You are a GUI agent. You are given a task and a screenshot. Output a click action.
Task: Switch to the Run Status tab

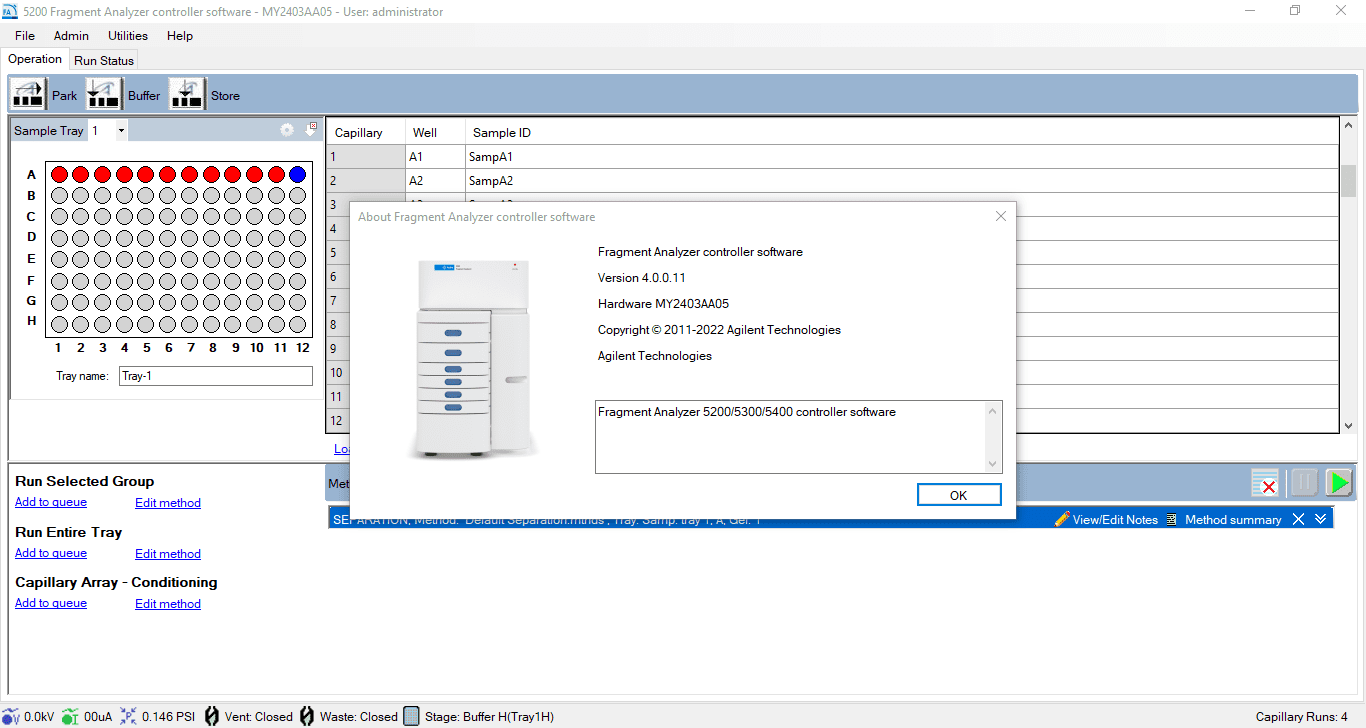(x=103, y=60)
